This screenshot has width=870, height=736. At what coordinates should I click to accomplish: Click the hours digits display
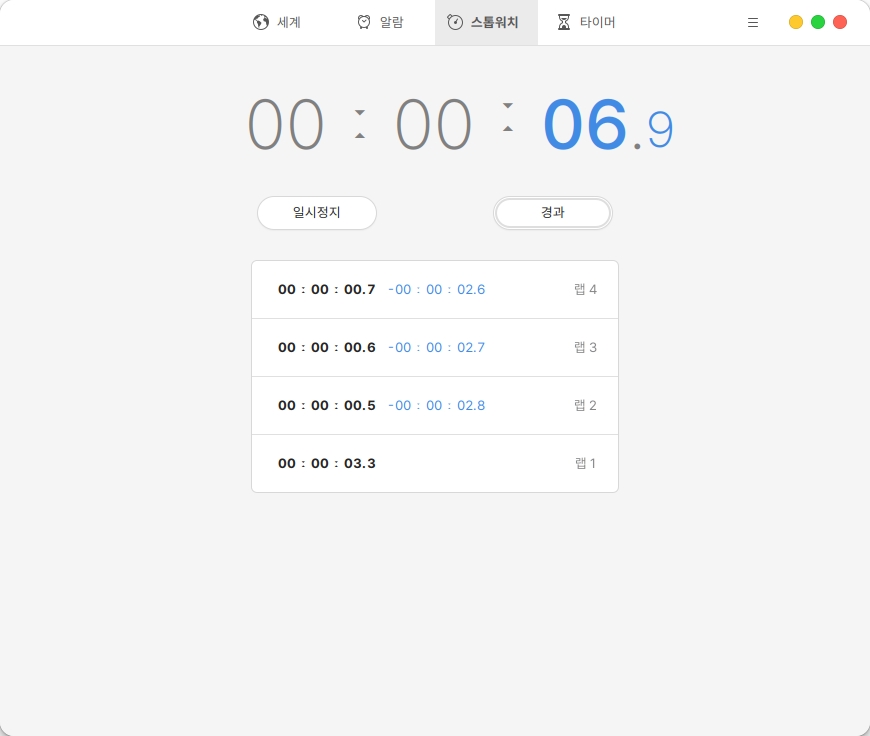[286, 127]
